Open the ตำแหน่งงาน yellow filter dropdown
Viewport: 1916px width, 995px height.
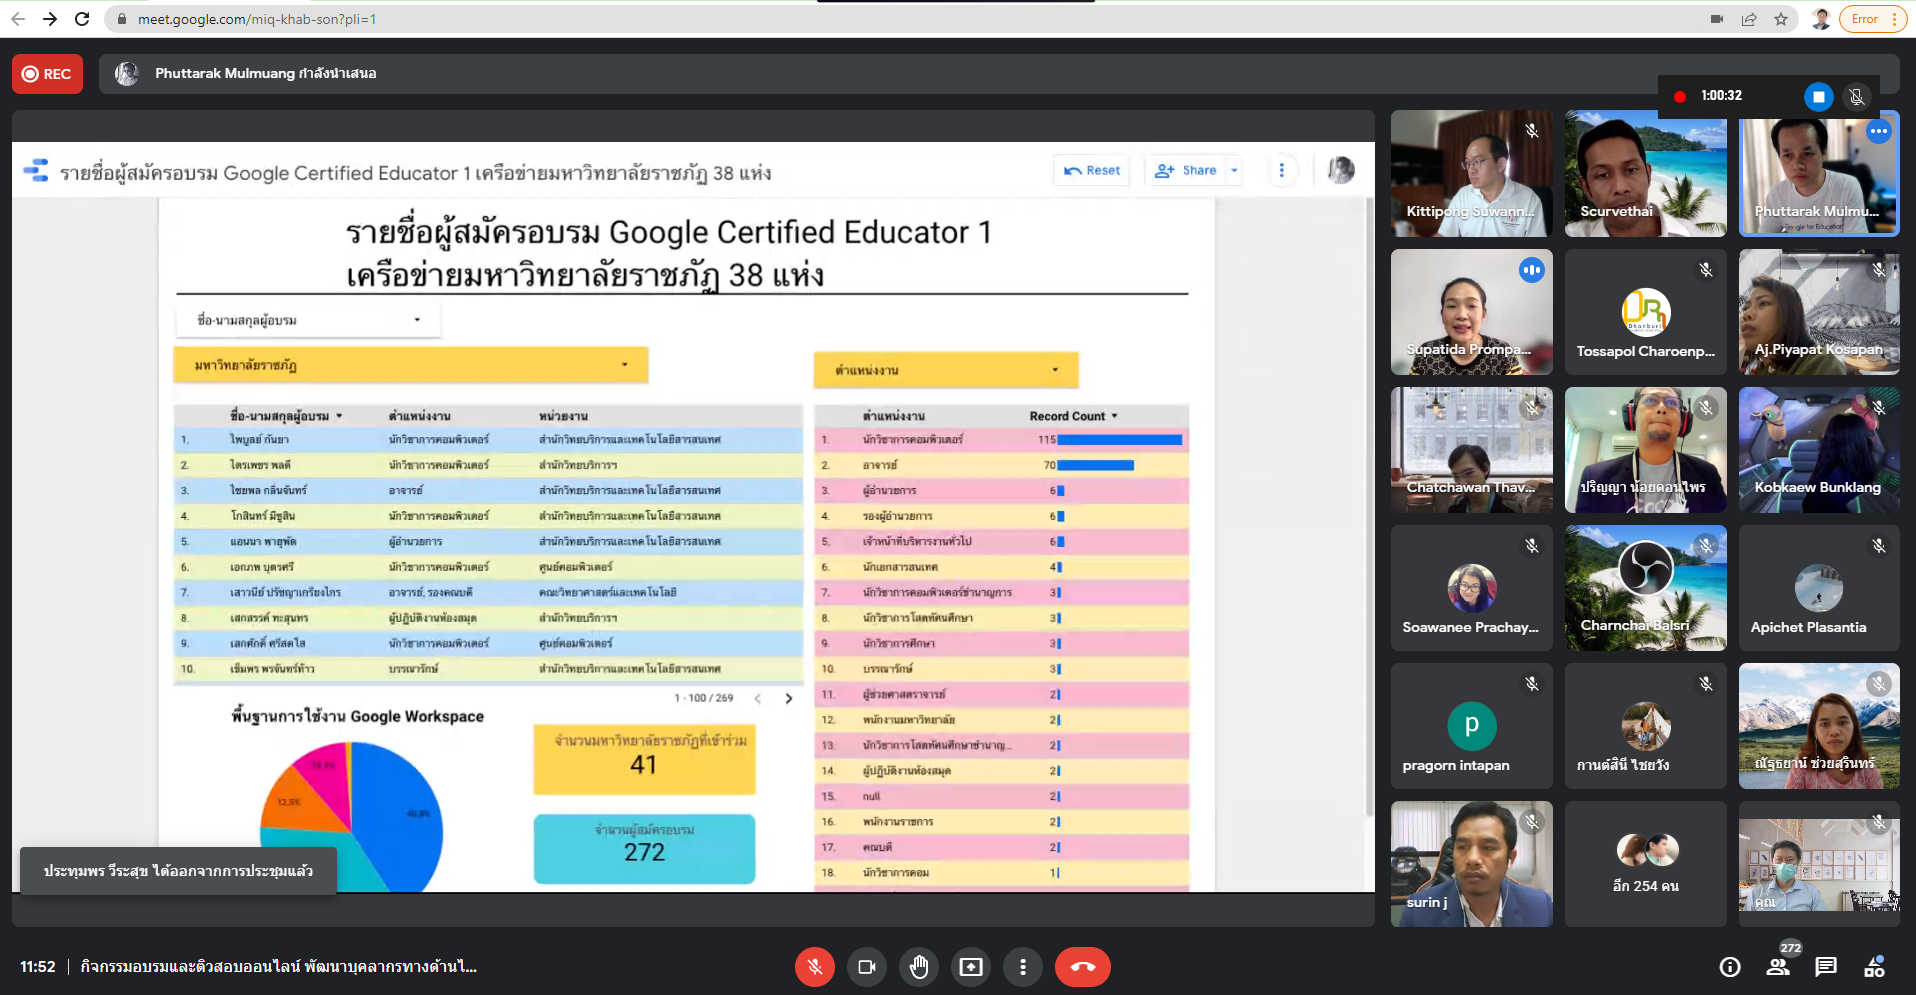pyautogui.click(x=945, y=370)
